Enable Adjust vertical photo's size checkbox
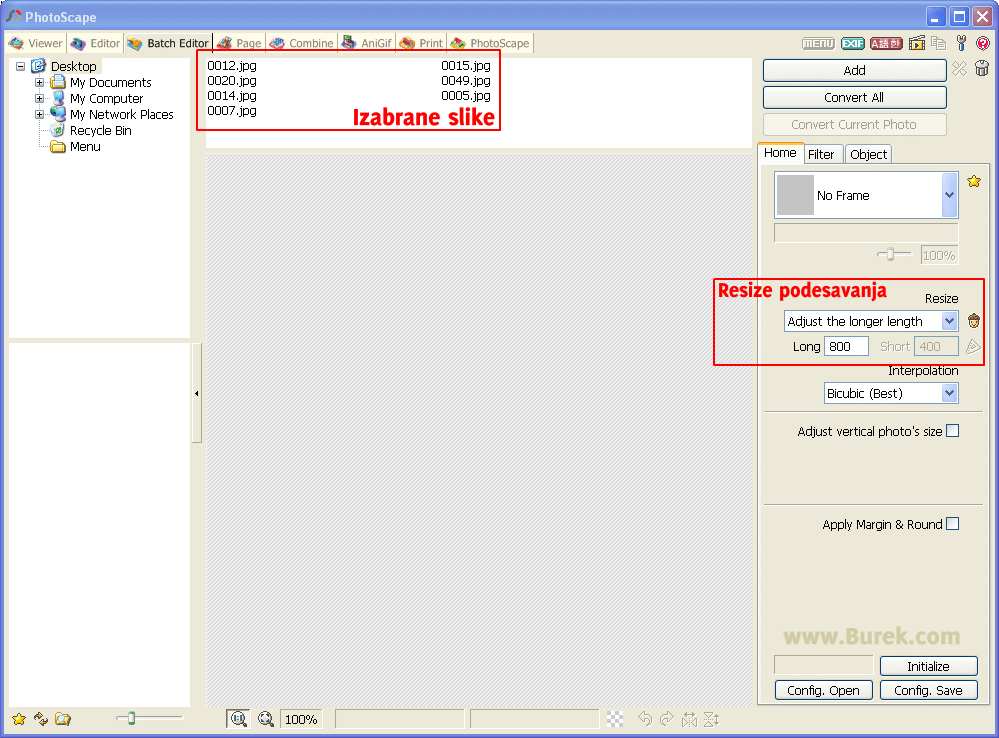Image resolution: width=999 pixels, height=738 pixels. point(952,431)
